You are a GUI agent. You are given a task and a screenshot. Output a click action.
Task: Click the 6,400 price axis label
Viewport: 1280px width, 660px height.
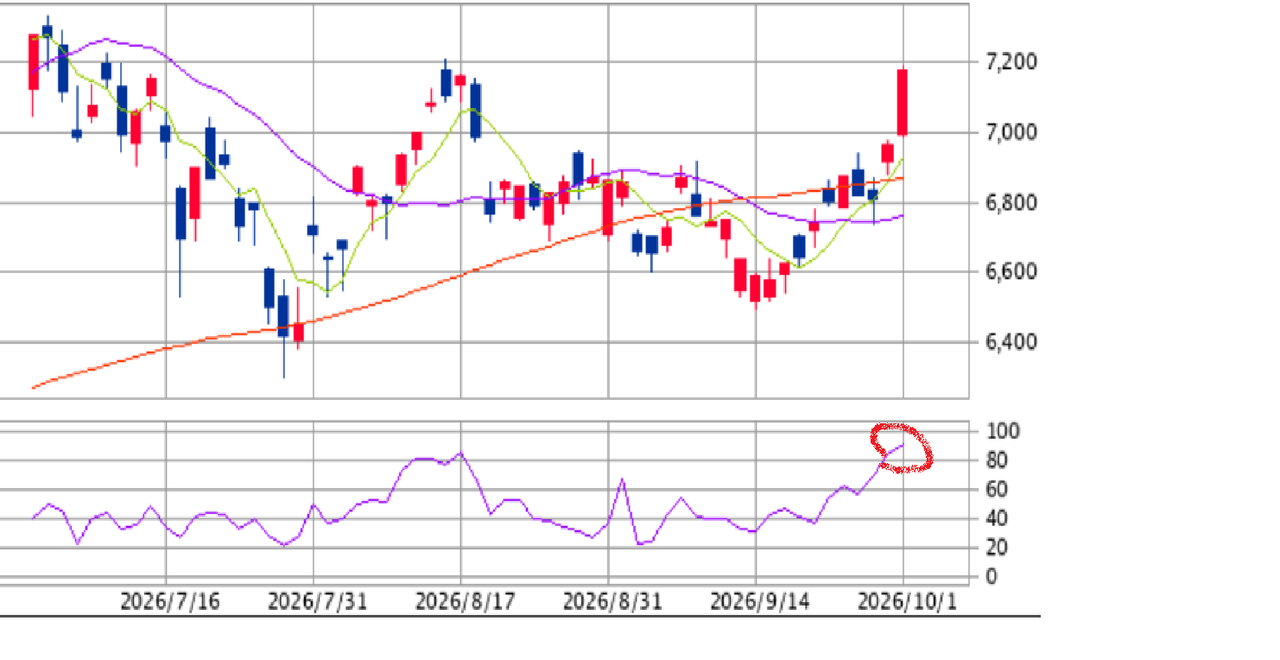coord(1011,342)
